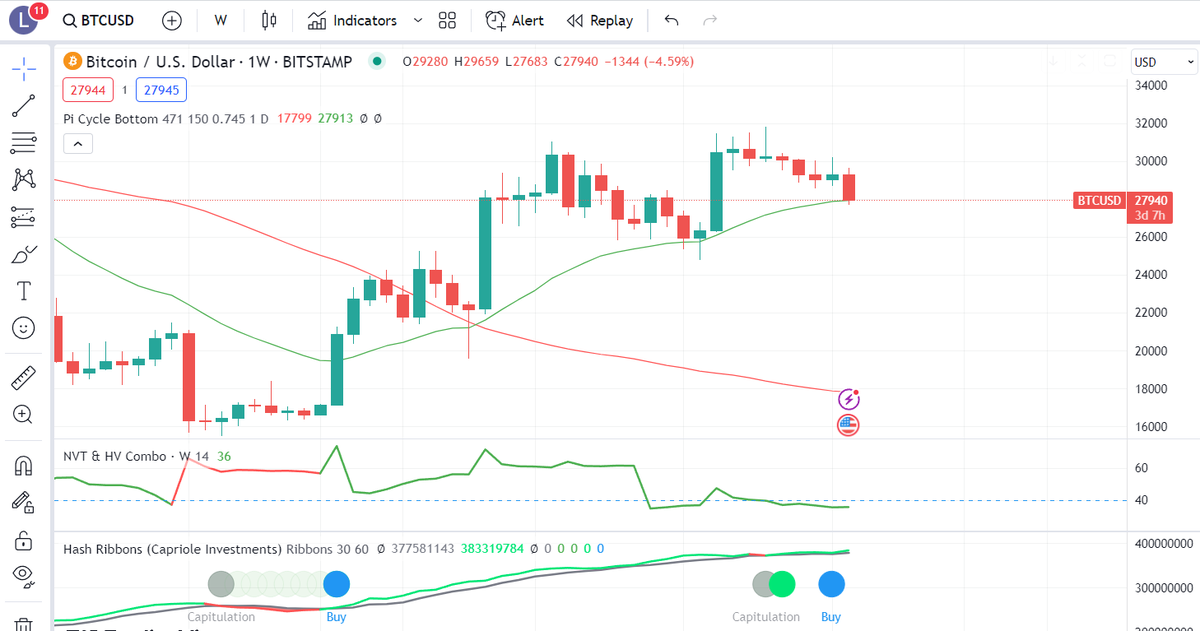Click the bright green capitulation circle
The height and width of the screenshot is (631, 1200).
pyautogui.click(x=782, y=584)
